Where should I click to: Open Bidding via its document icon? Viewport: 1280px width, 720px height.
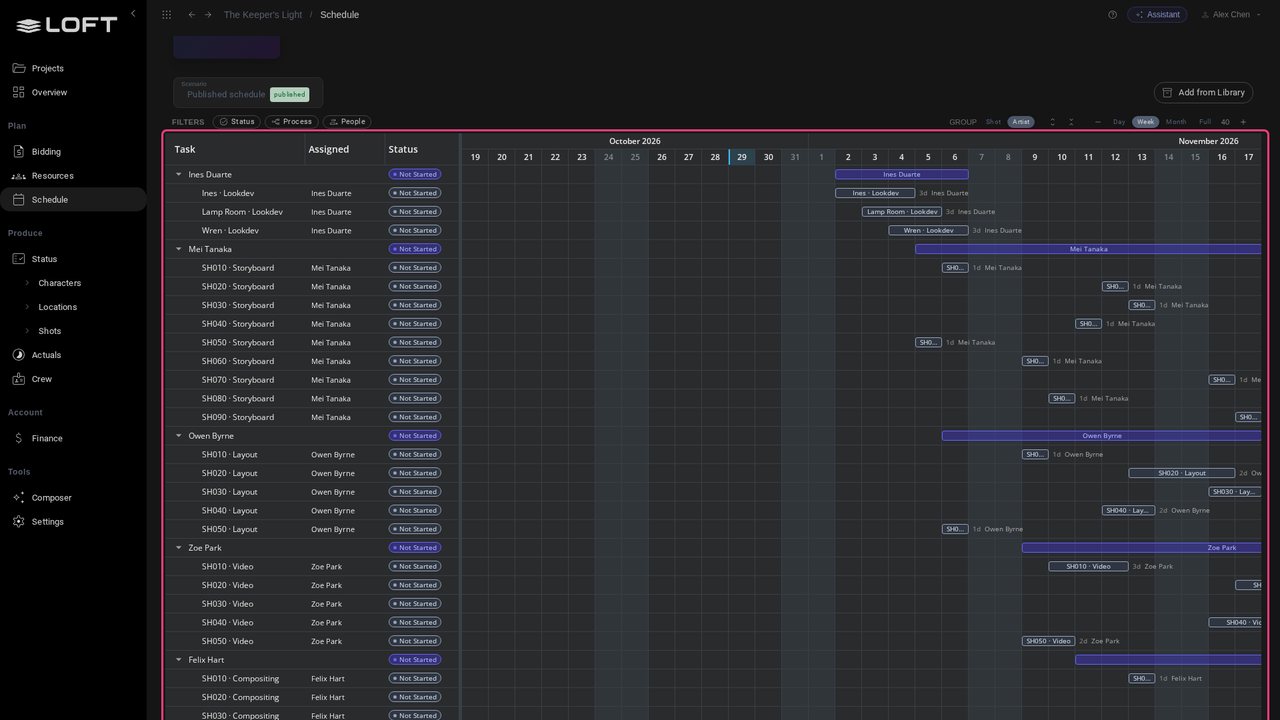point(19,152)
